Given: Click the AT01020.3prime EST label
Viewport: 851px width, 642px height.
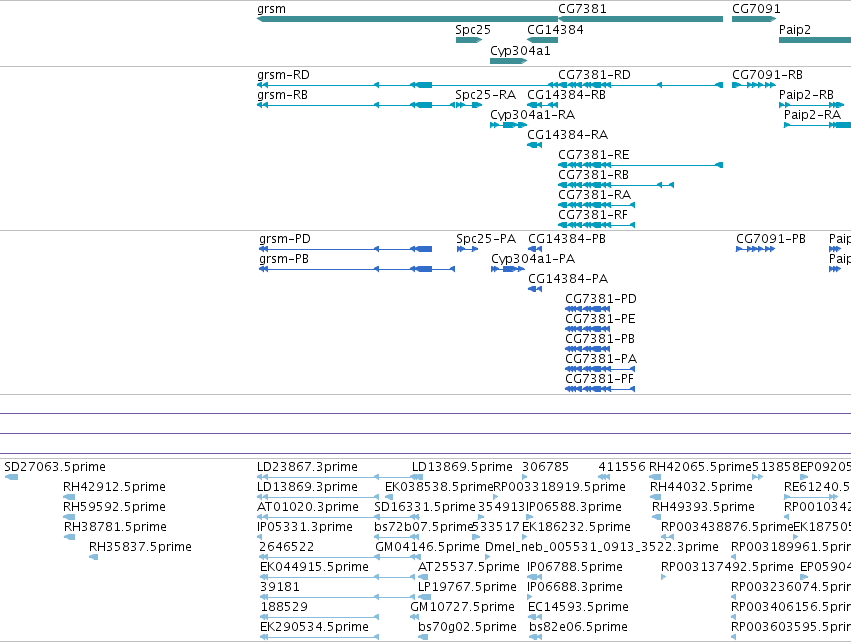Looking at the screenshot, I should pos(308,507).
